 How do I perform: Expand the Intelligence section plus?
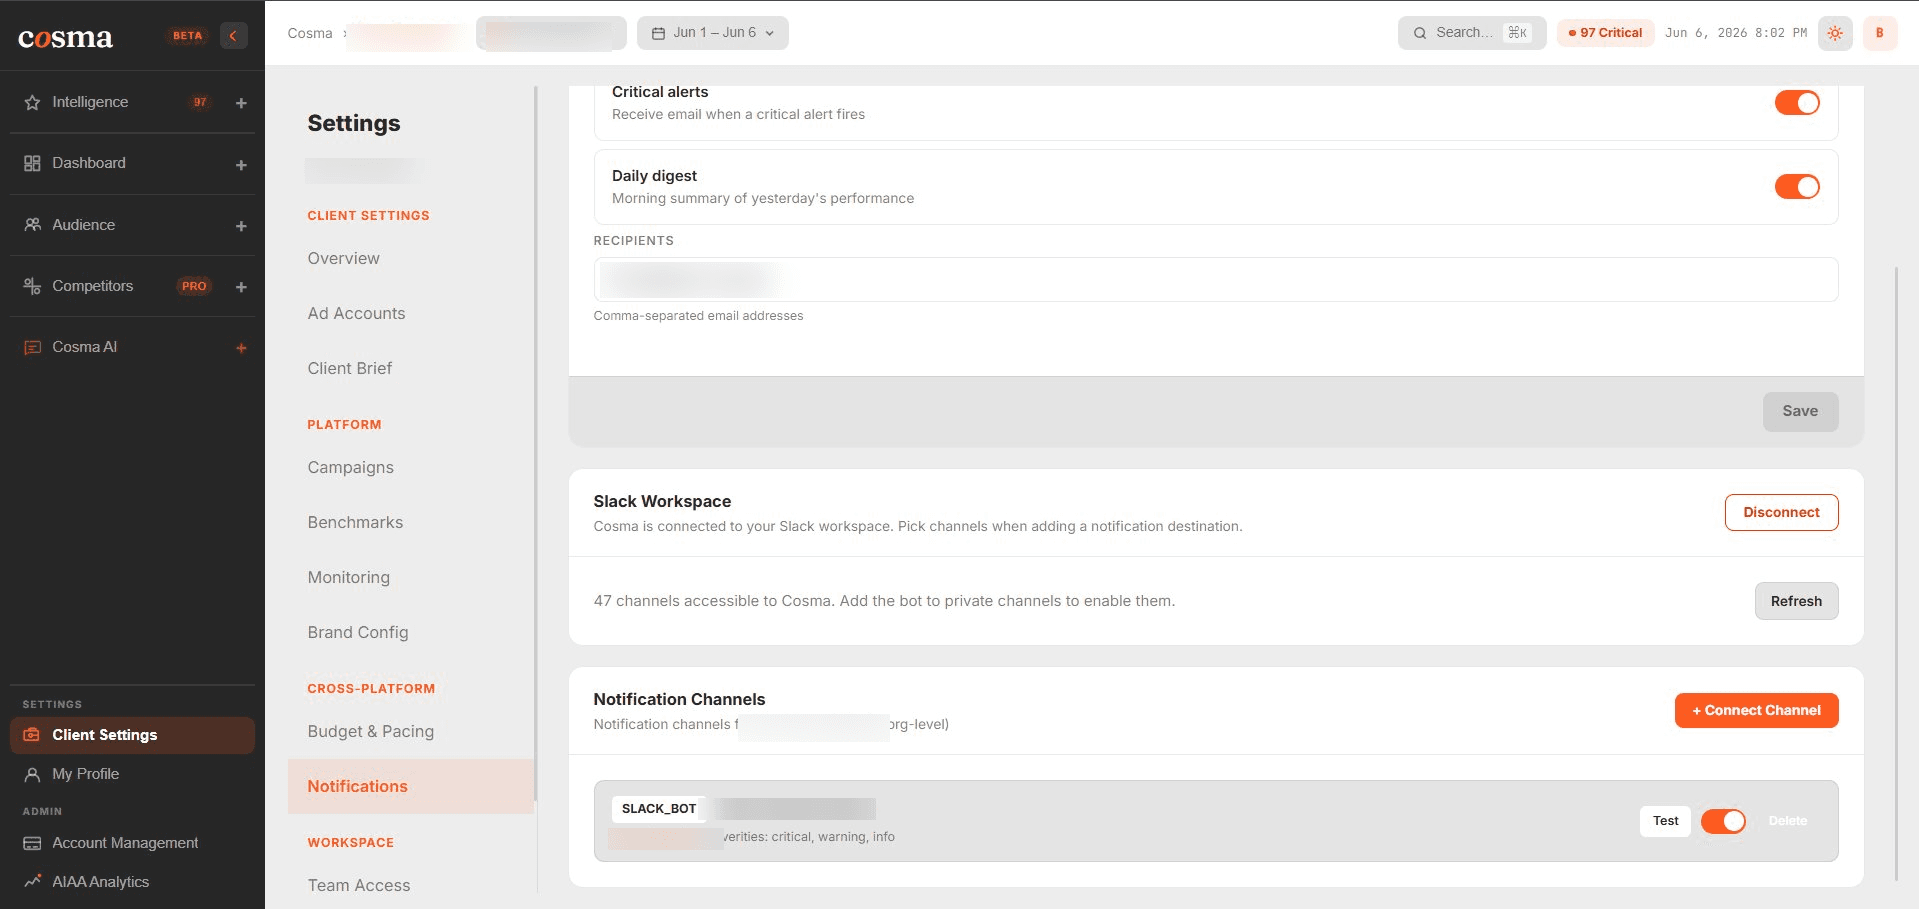click(241, 103)
